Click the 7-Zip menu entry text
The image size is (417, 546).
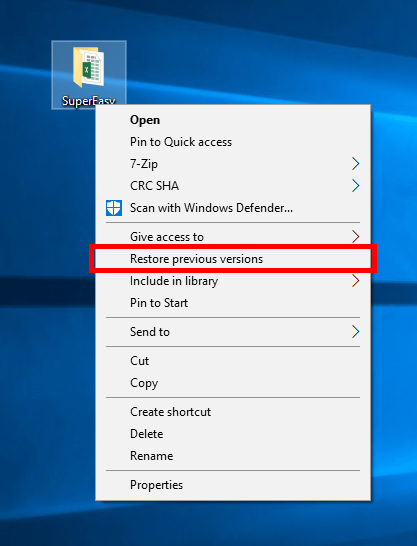(x=144, y=164)
